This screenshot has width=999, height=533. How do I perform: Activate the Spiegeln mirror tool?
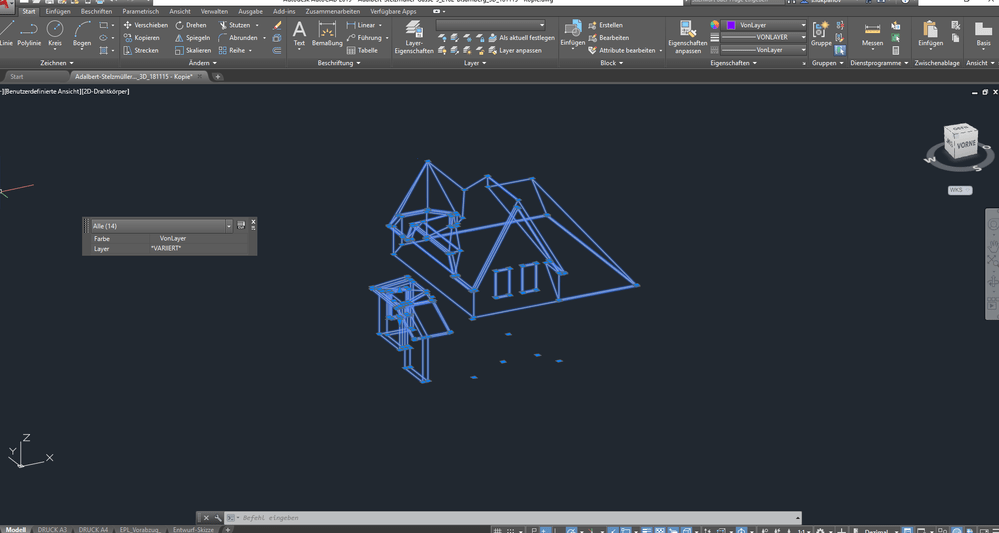192,38
